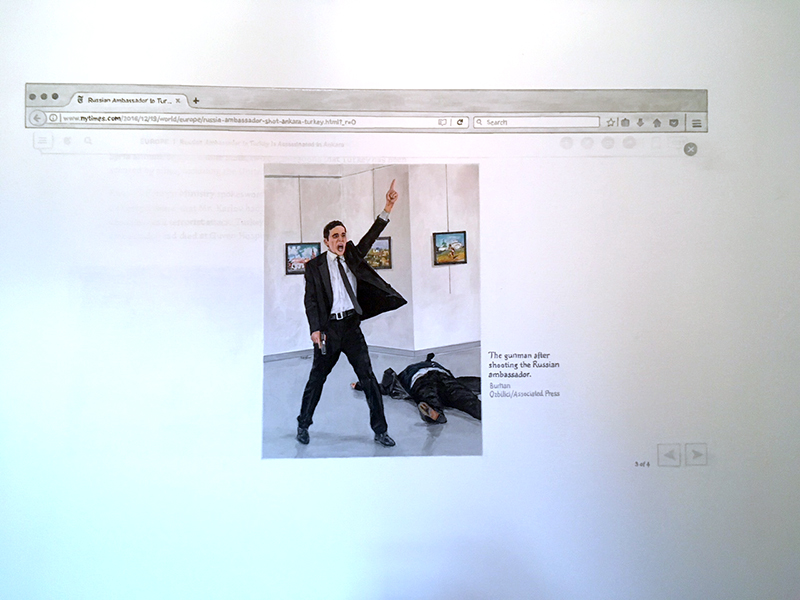This screenshot has width=800, height=600.
Task: Click the site info icon in address bar
Action: pos(54,118)
